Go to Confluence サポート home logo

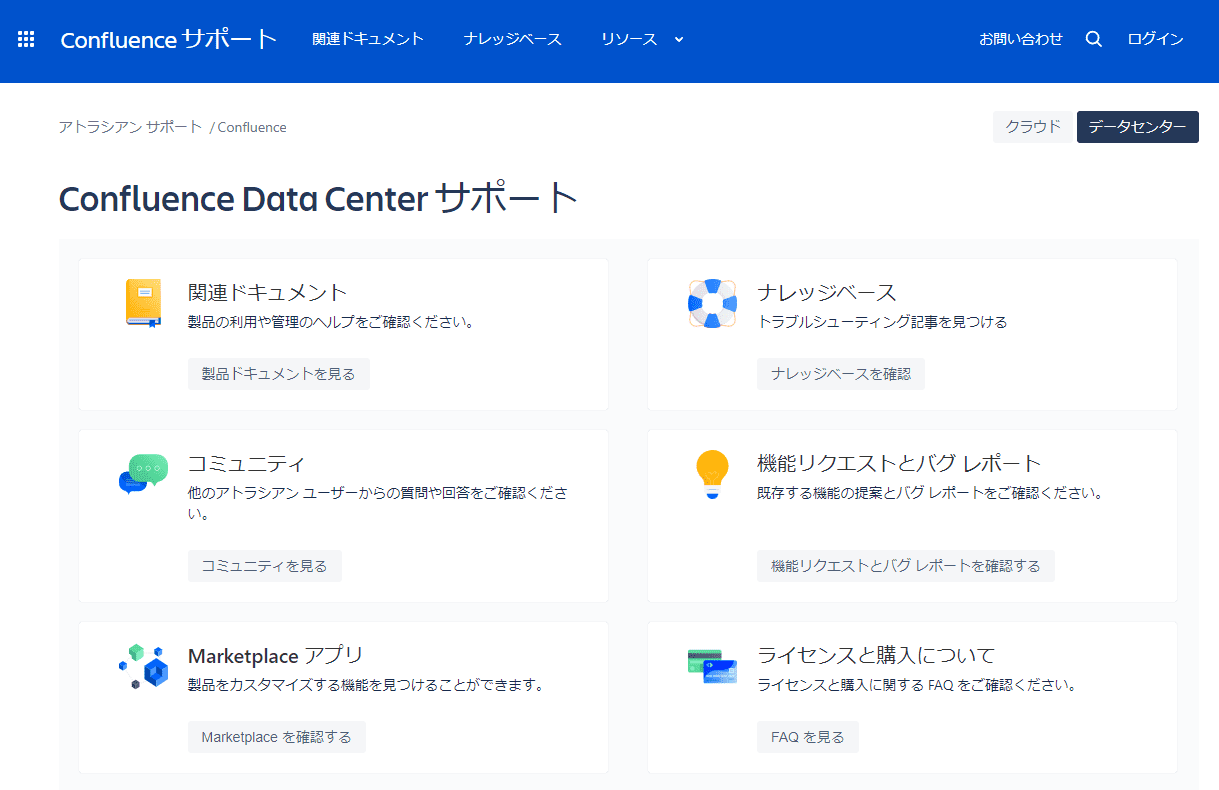click(x=169, y=39)
